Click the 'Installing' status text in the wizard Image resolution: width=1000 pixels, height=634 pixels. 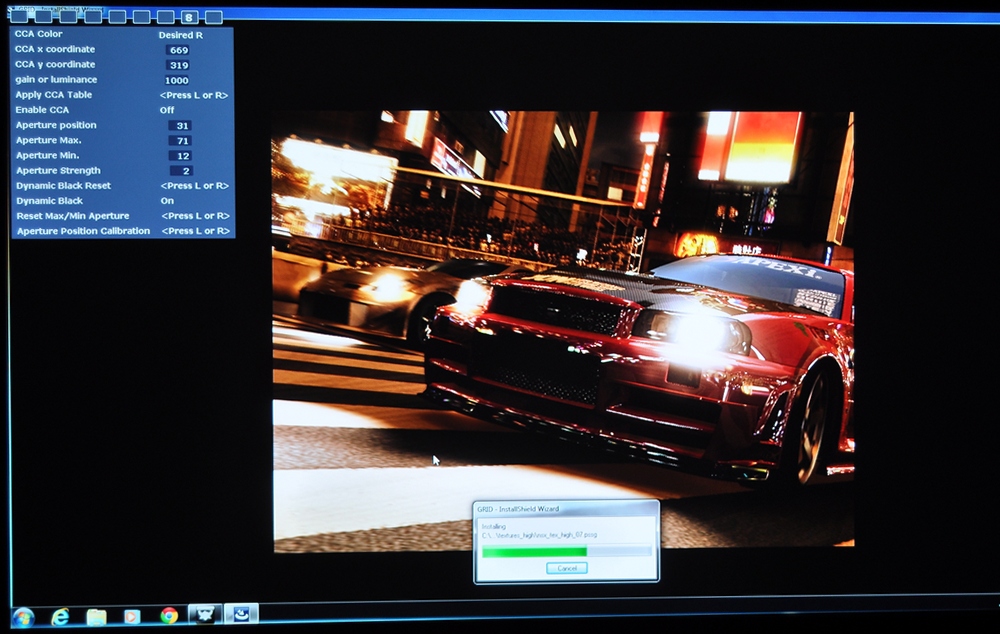coord(494,527)
